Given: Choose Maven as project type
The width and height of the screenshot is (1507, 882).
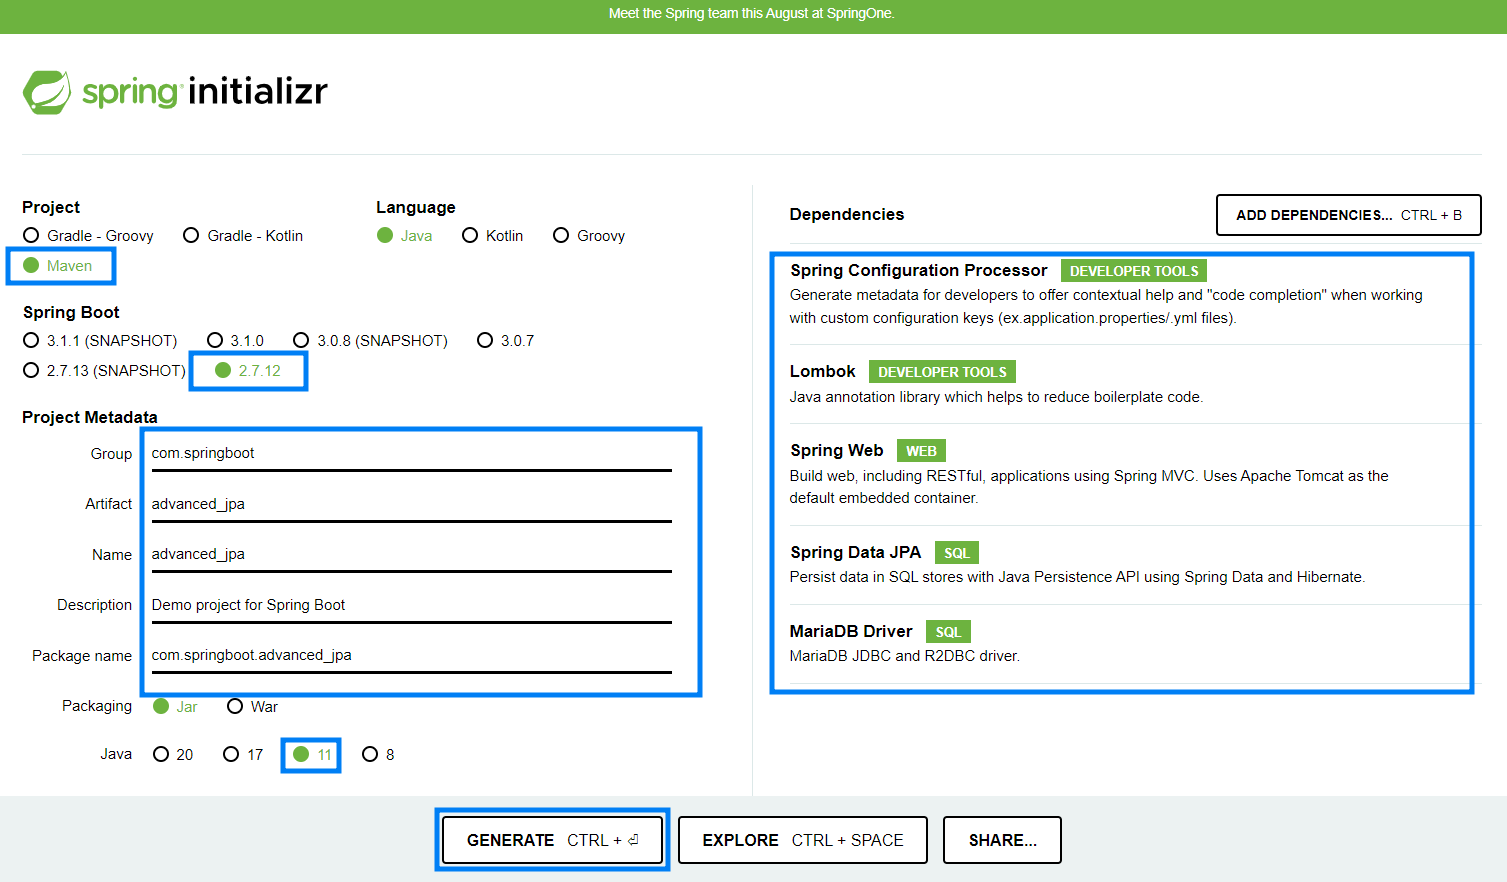Looking at the screenshot, I should pyautogui.click(x=58, y=266).
